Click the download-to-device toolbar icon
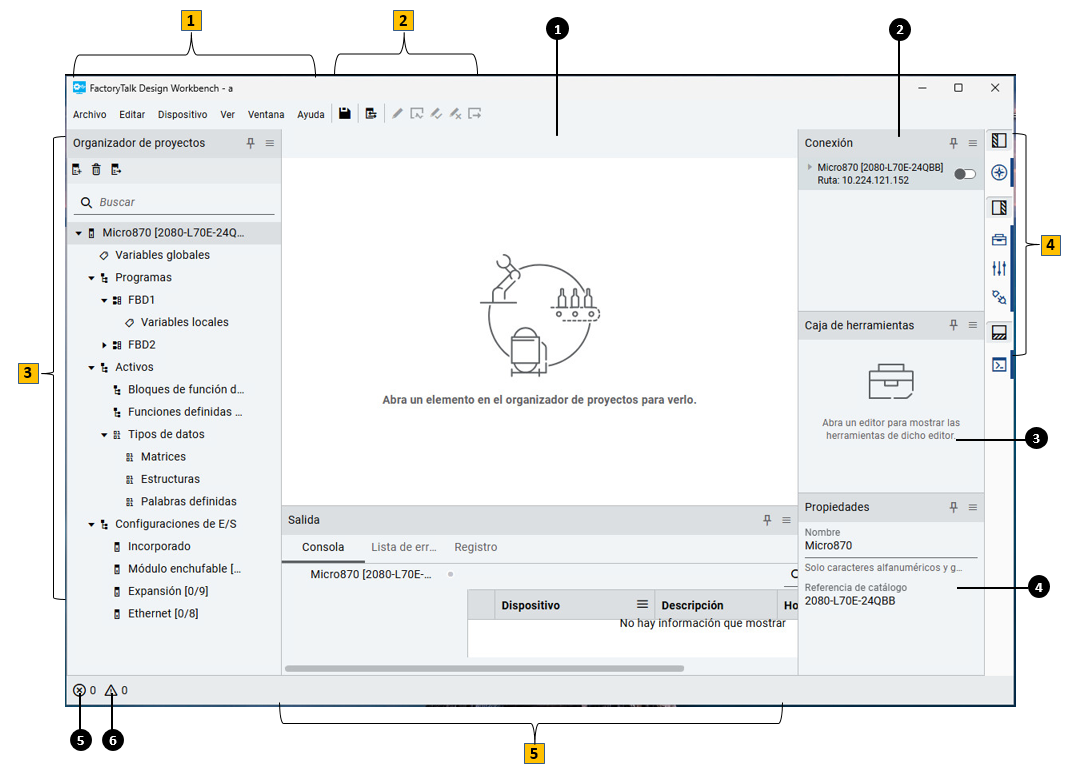 point(416,113)
